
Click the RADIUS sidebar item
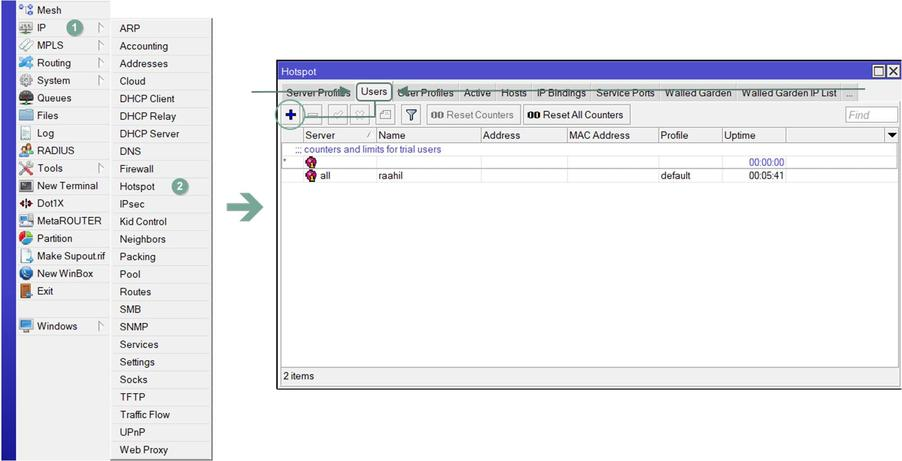[x=55, y=151]
